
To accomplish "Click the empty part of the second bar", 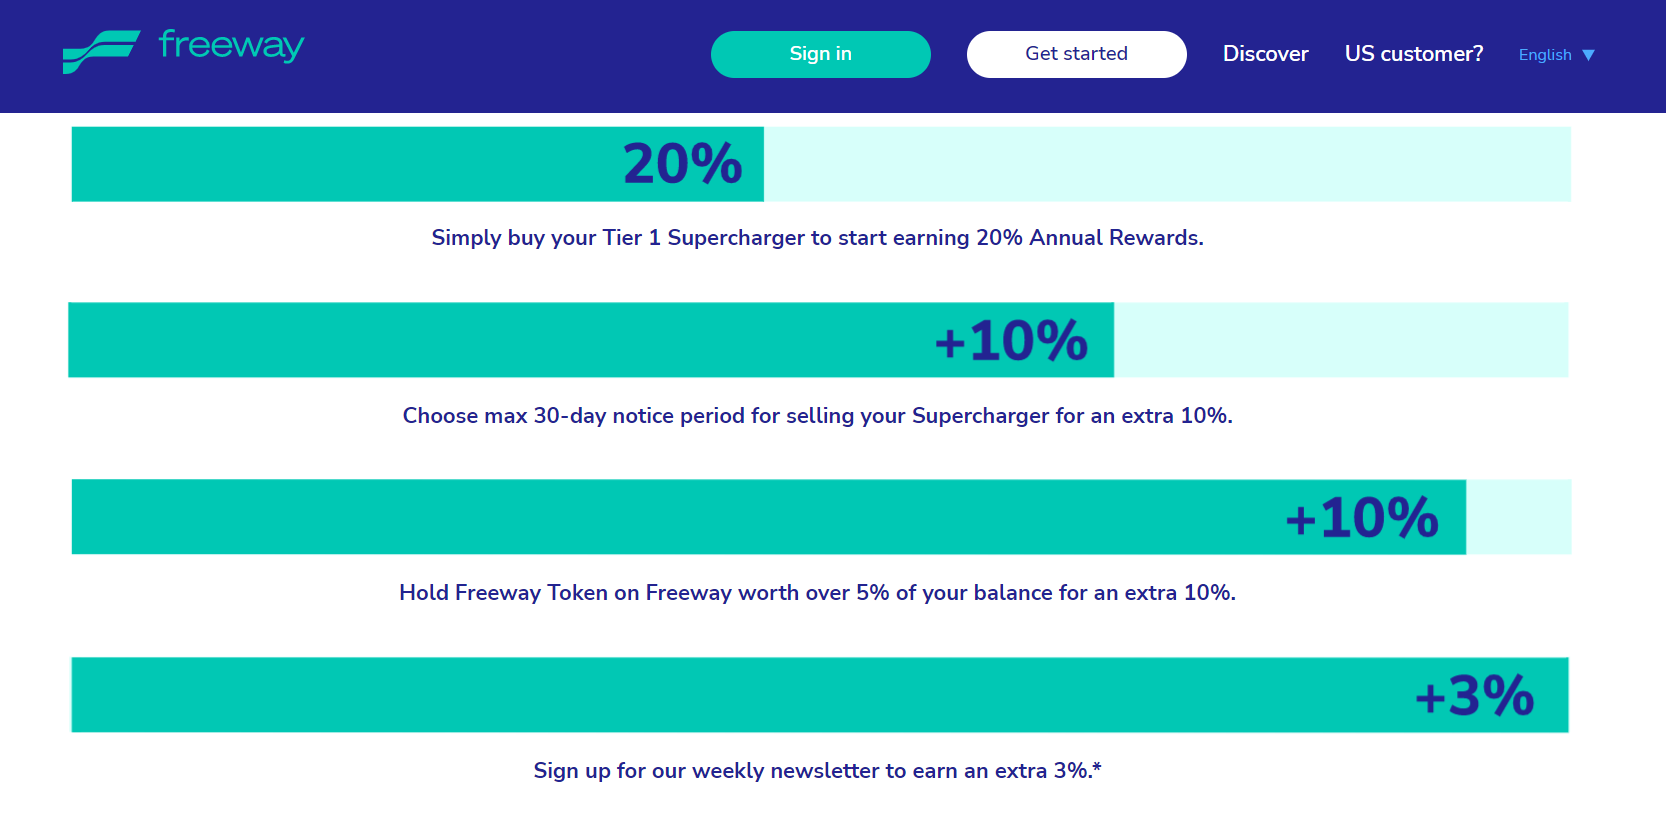I will (x=1340, y=340).
